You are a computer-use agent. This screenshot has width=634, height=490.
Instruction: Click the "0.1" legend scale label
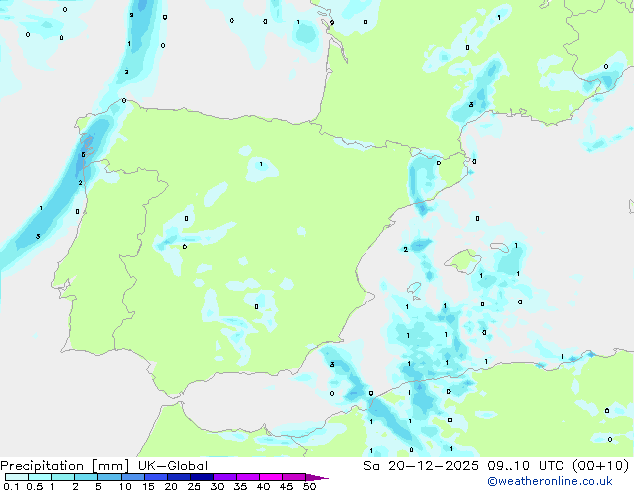(x=11, y=486)
